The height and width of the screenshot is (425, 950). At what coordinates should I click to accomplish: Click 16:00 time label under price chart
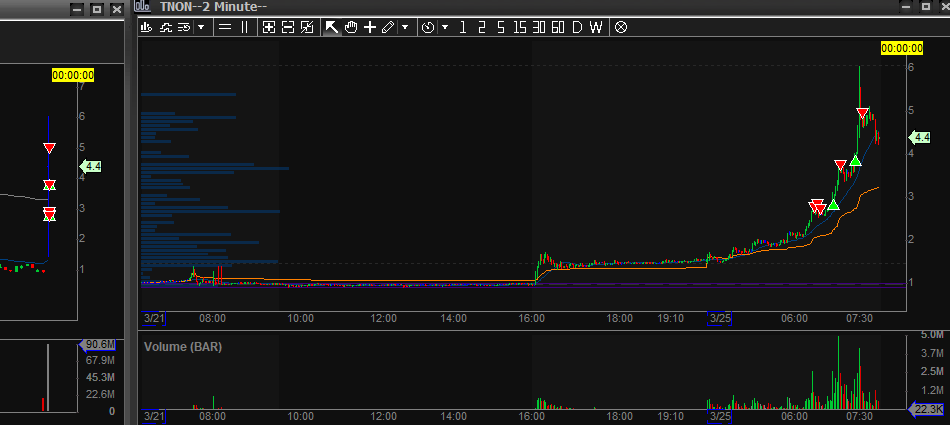(532, 318)
